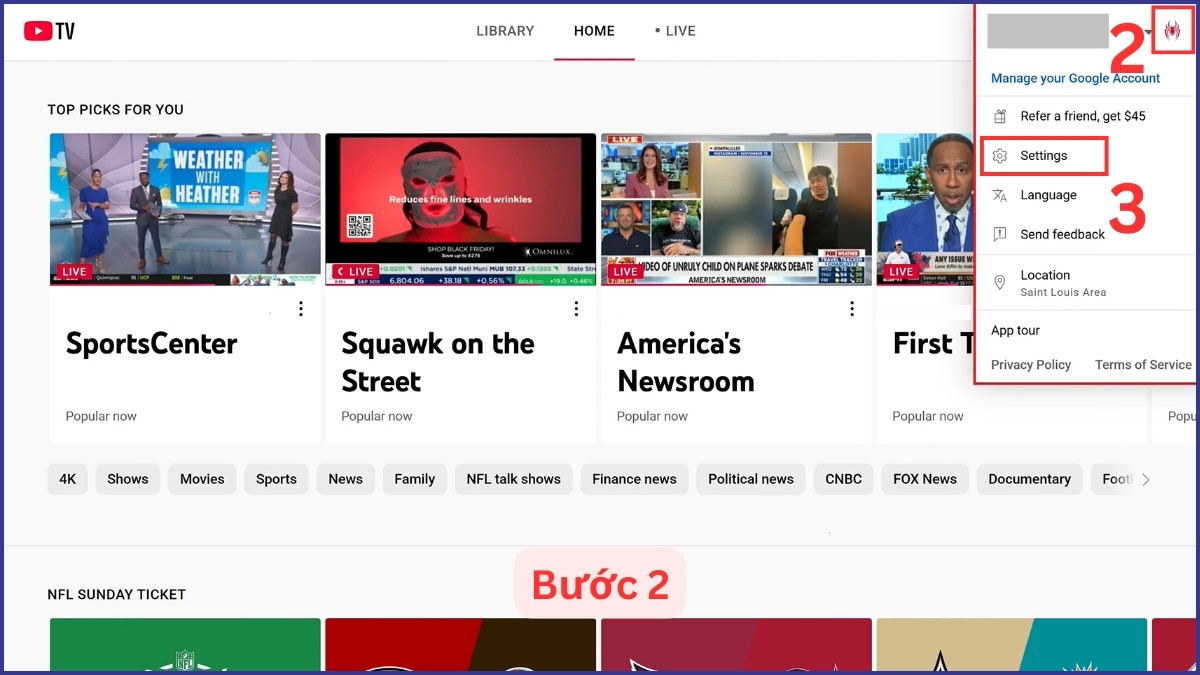Click the Squawk on the Street title
The image size is (1200, 675).
point(438,362)
